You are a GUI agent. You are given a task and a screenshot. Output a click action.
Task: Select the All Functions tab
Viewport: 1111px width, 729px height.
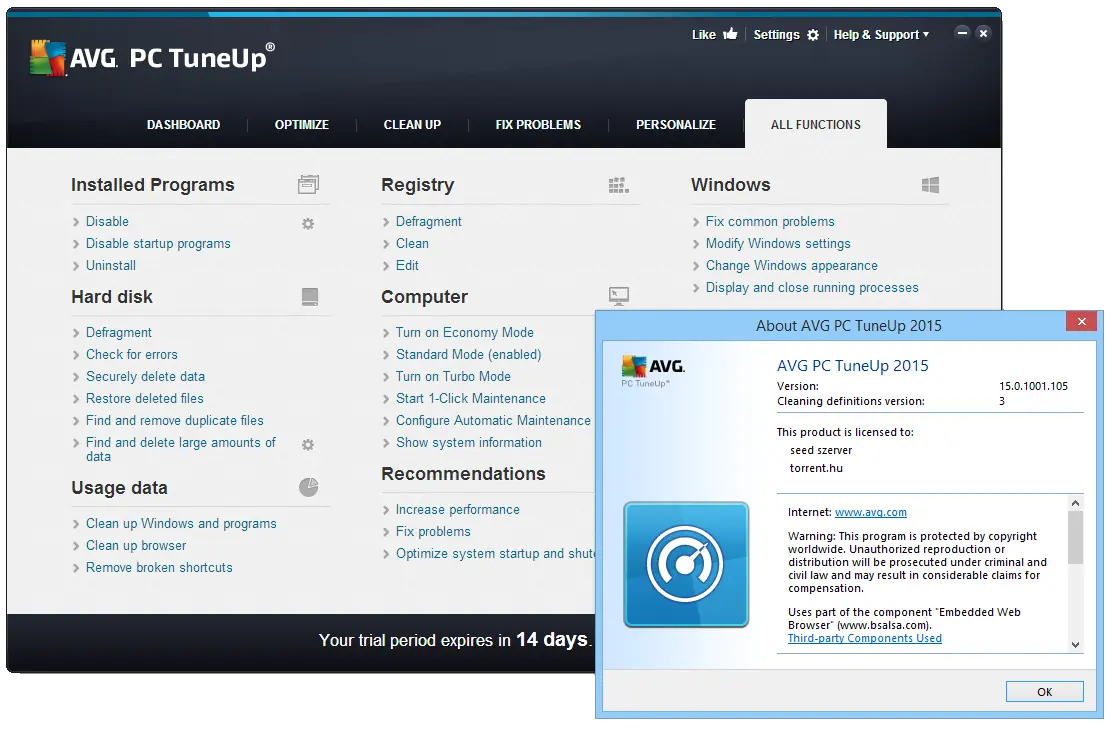point(816,124)
